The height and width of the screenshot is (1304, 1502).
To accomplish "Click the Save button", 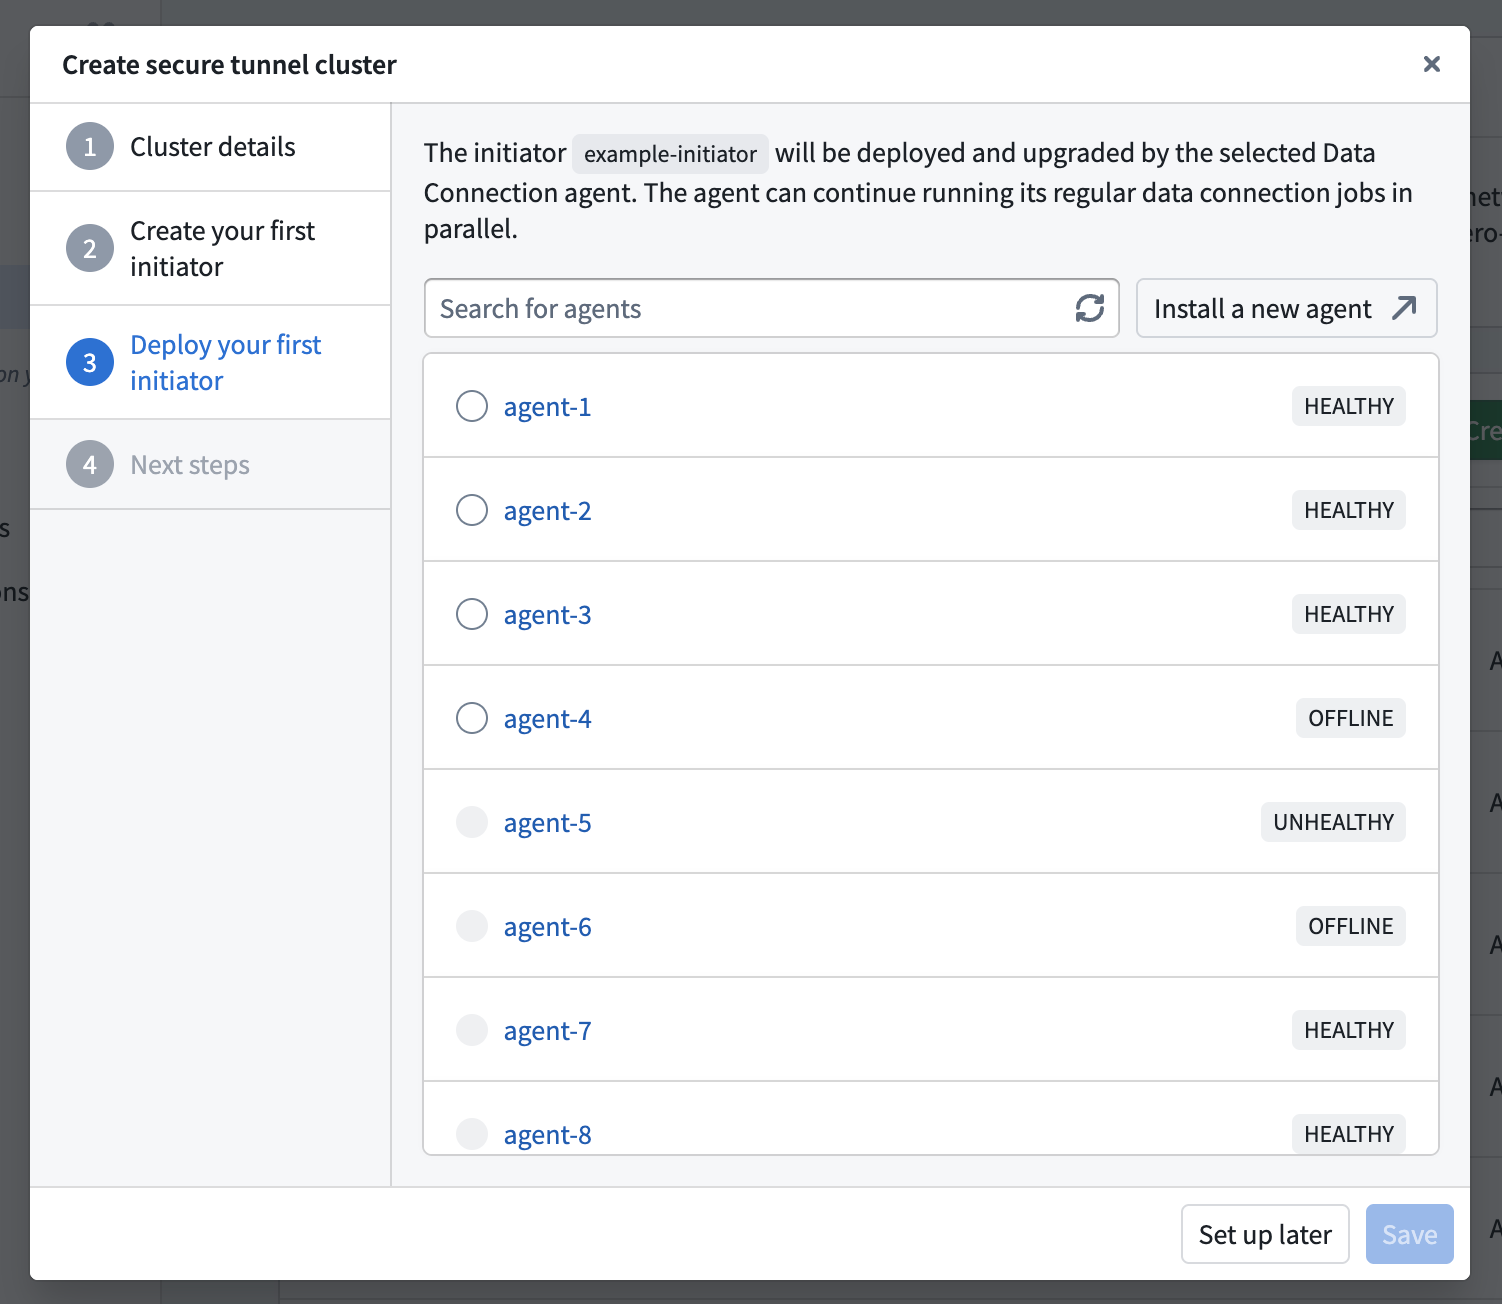I will click(1409, 1234).
